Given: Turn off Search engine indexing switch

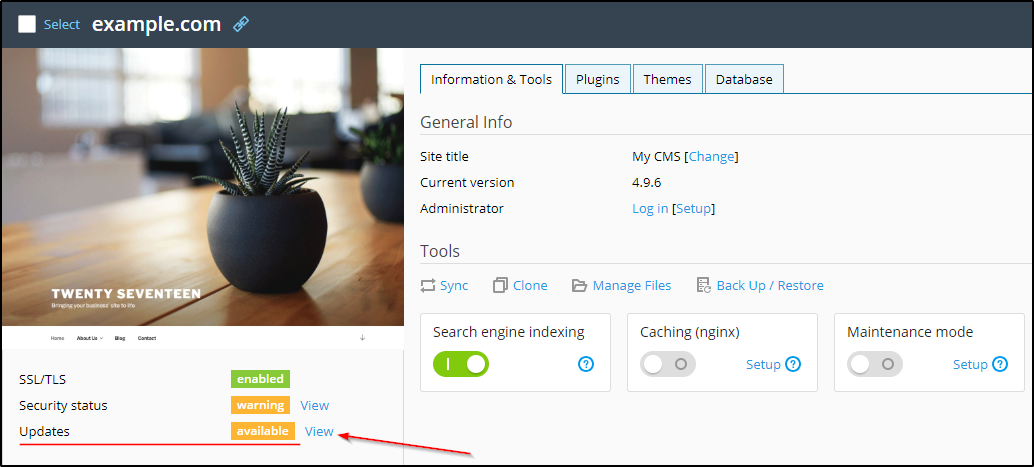Looking at the screenshot, I should pos(460,364).
